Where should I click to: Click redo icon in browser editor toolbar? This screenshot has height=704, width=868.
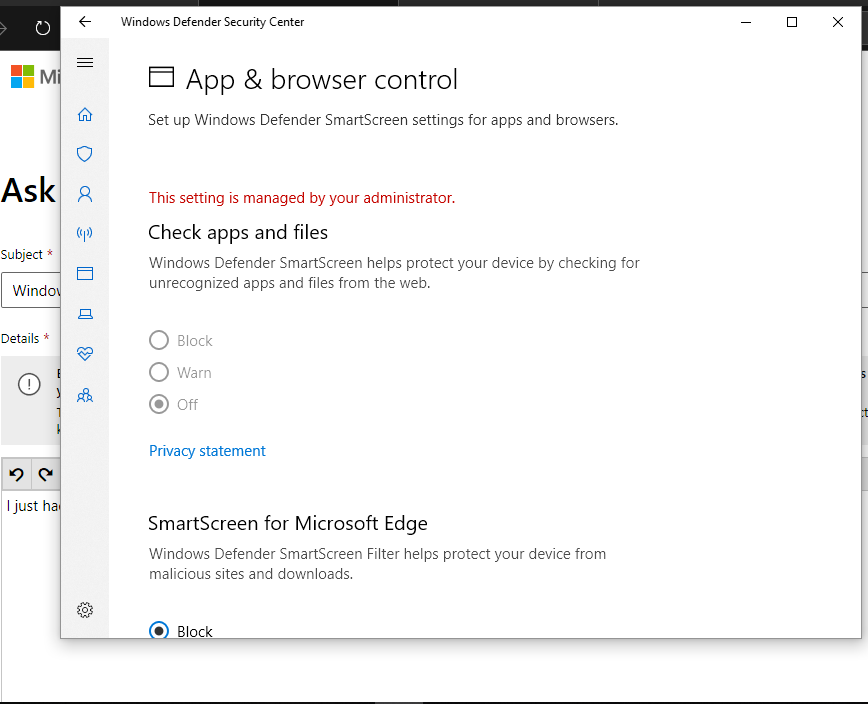pyautogui.click(x=46, y=474)
